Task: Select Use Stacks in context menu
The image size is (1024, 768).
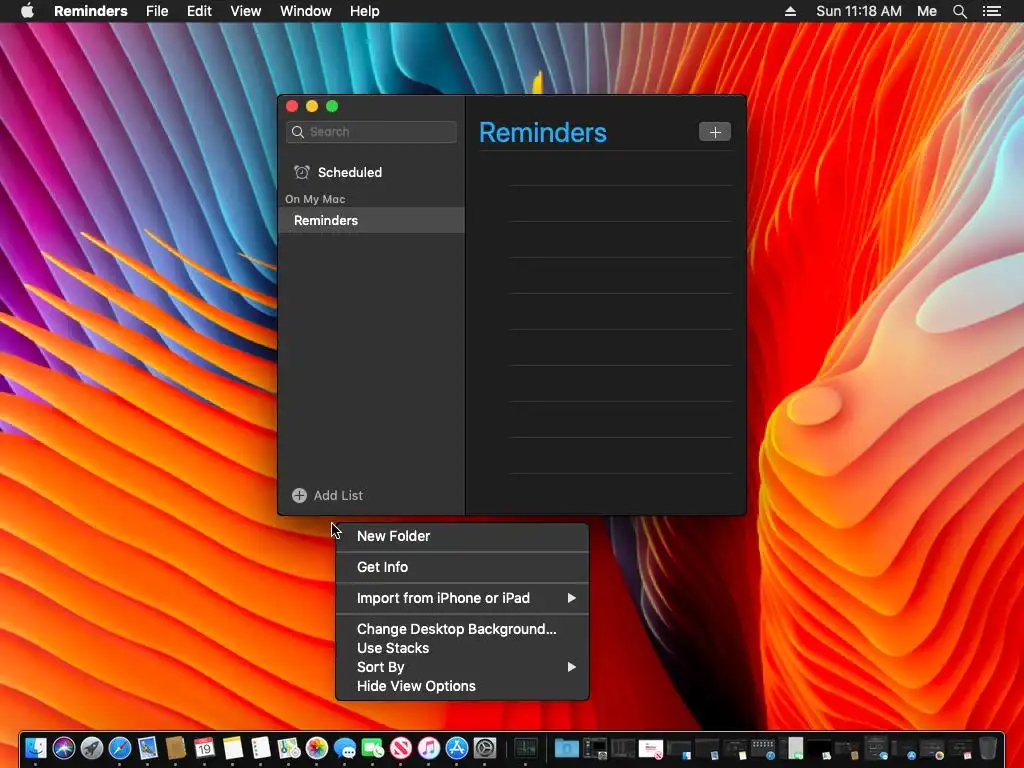Action: (462, 648)
